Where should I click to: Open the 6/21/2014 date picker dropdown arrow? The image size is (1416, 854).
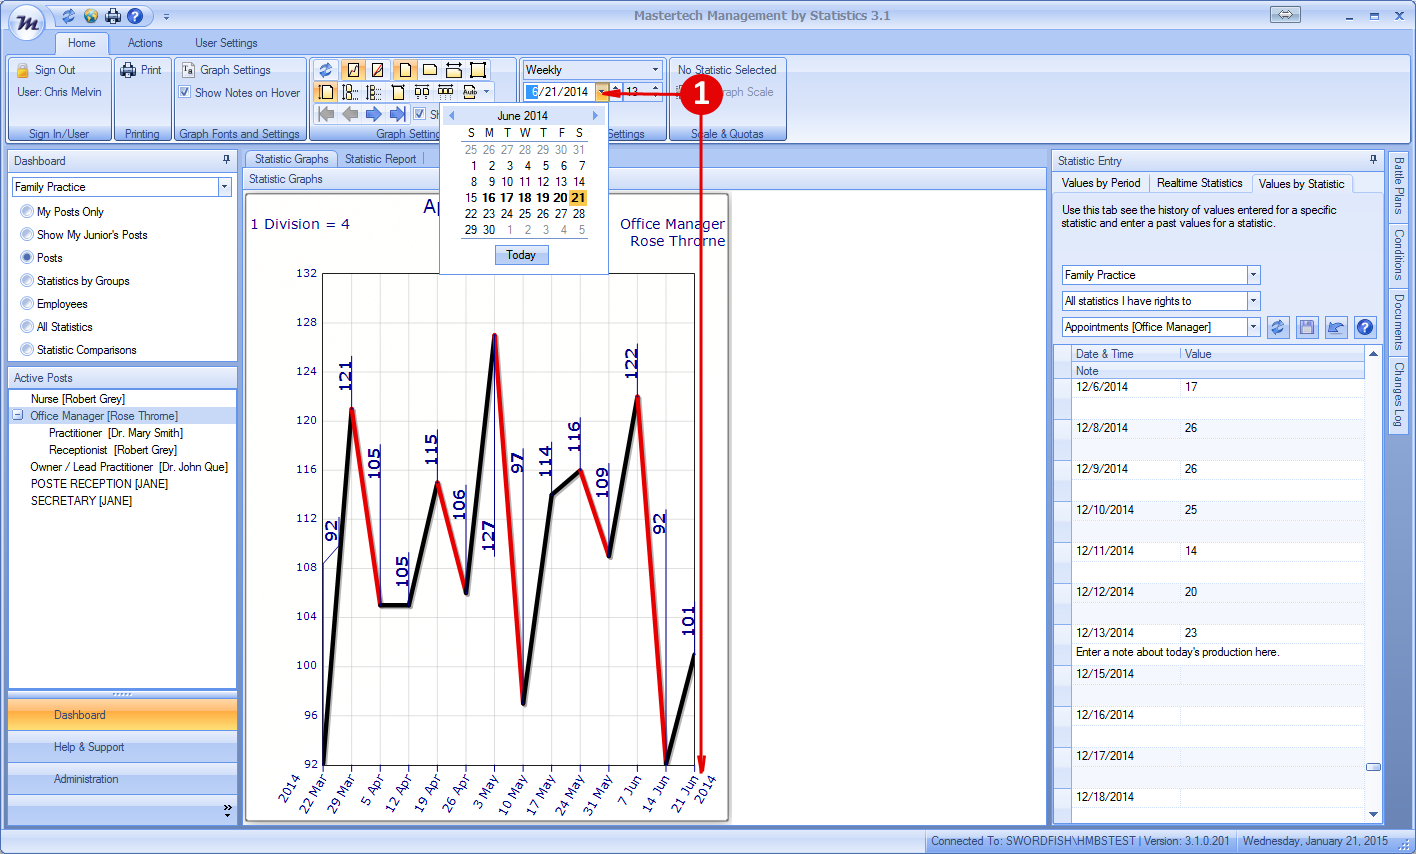coord(602,92)
